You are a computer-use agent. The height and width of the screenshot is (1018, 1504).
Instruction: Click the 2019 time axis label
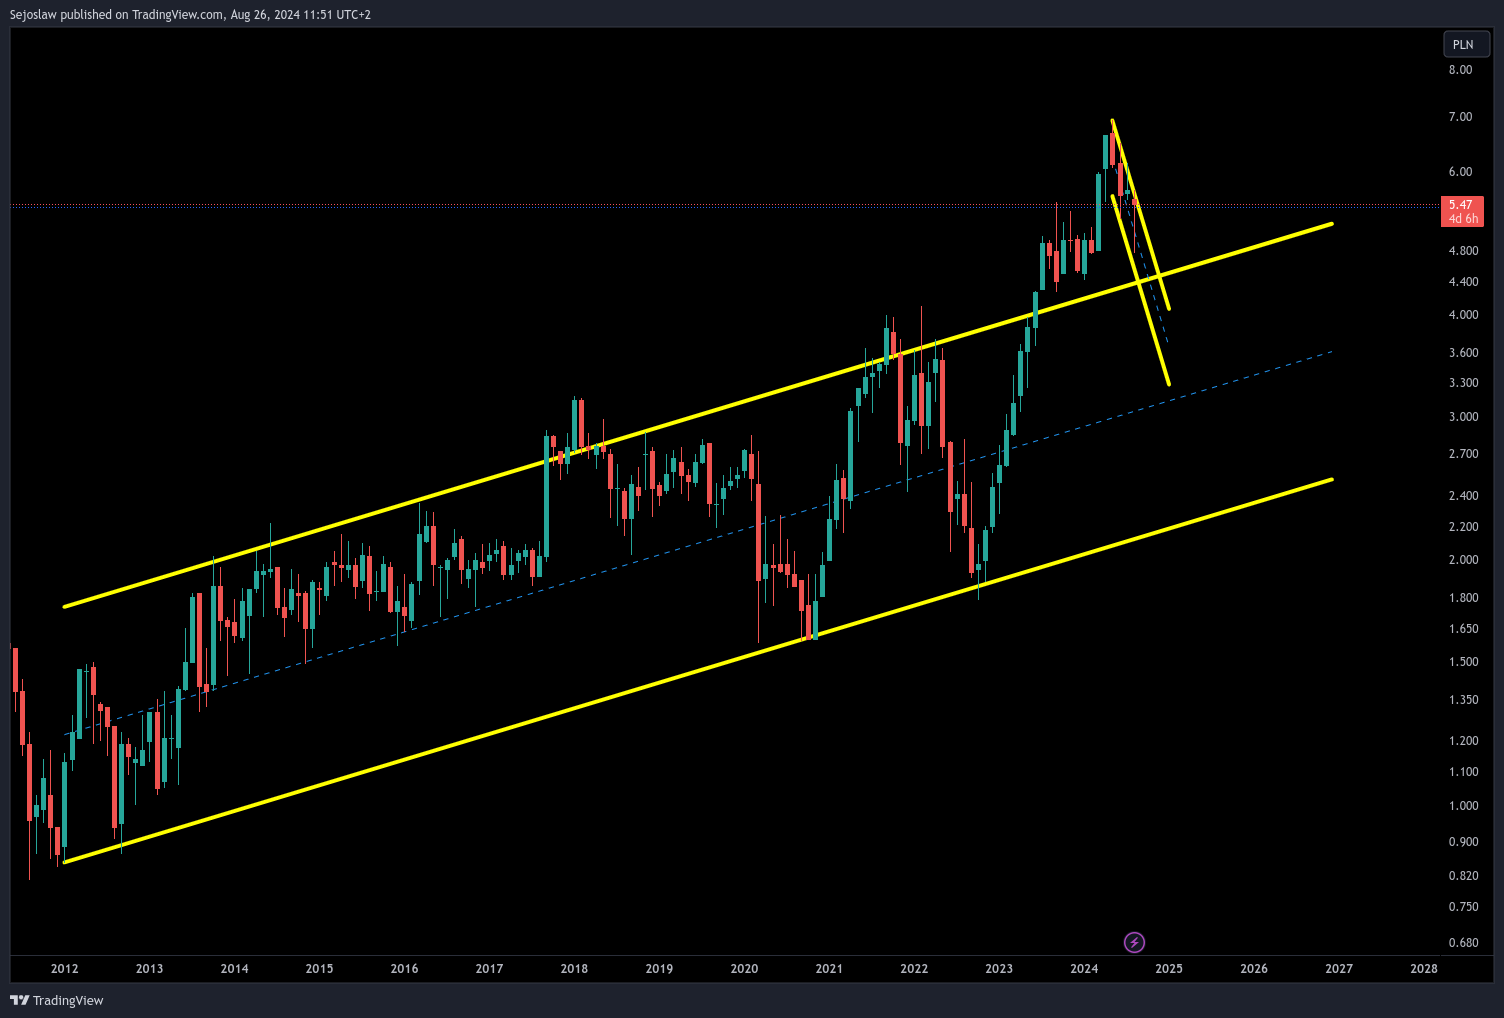[659, 969]
